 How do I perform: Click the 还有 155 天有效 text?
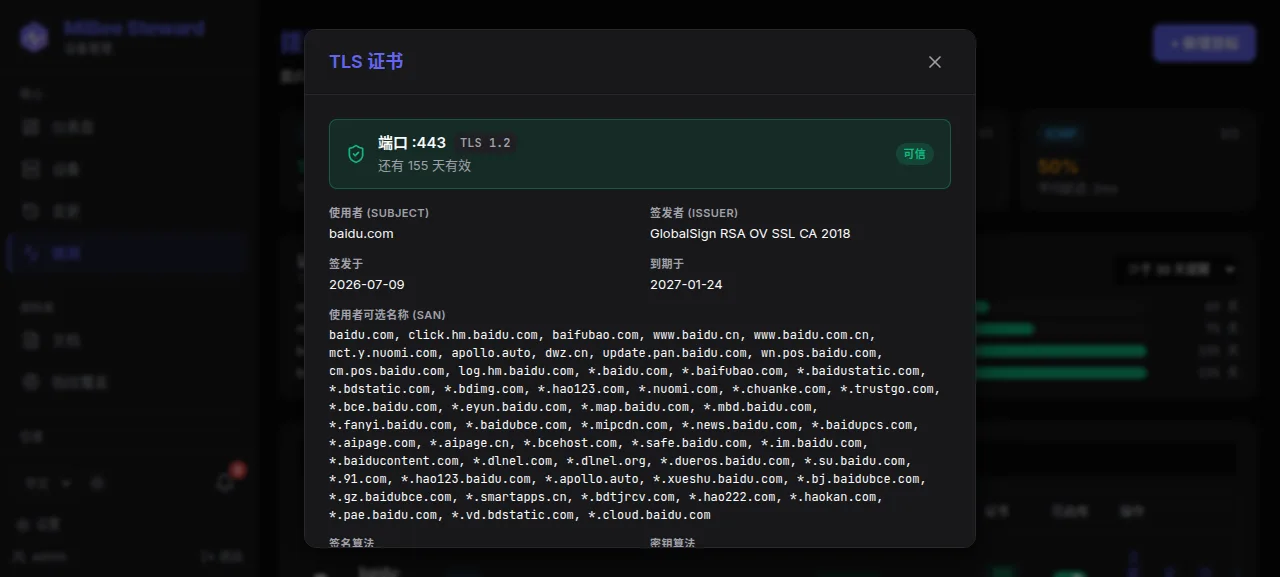click(424, 166)
